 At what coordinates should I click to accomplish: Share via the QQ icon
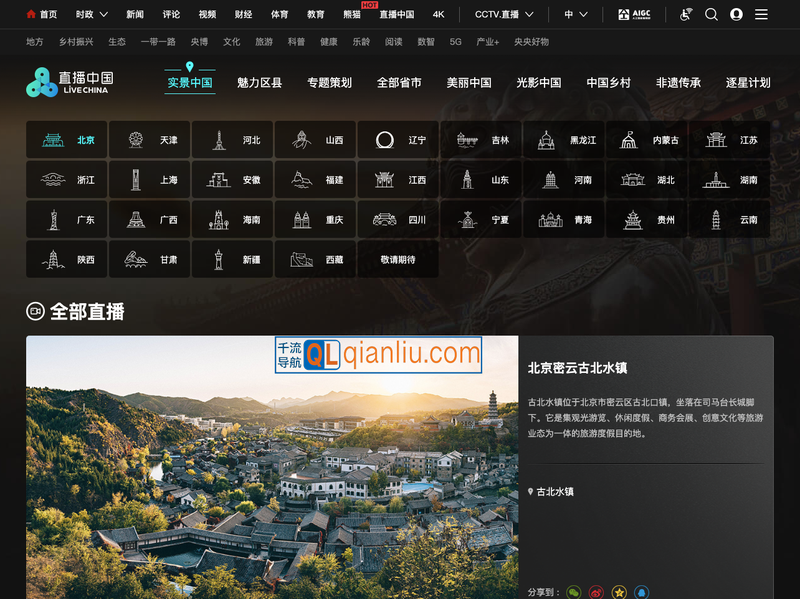[641, 591]
